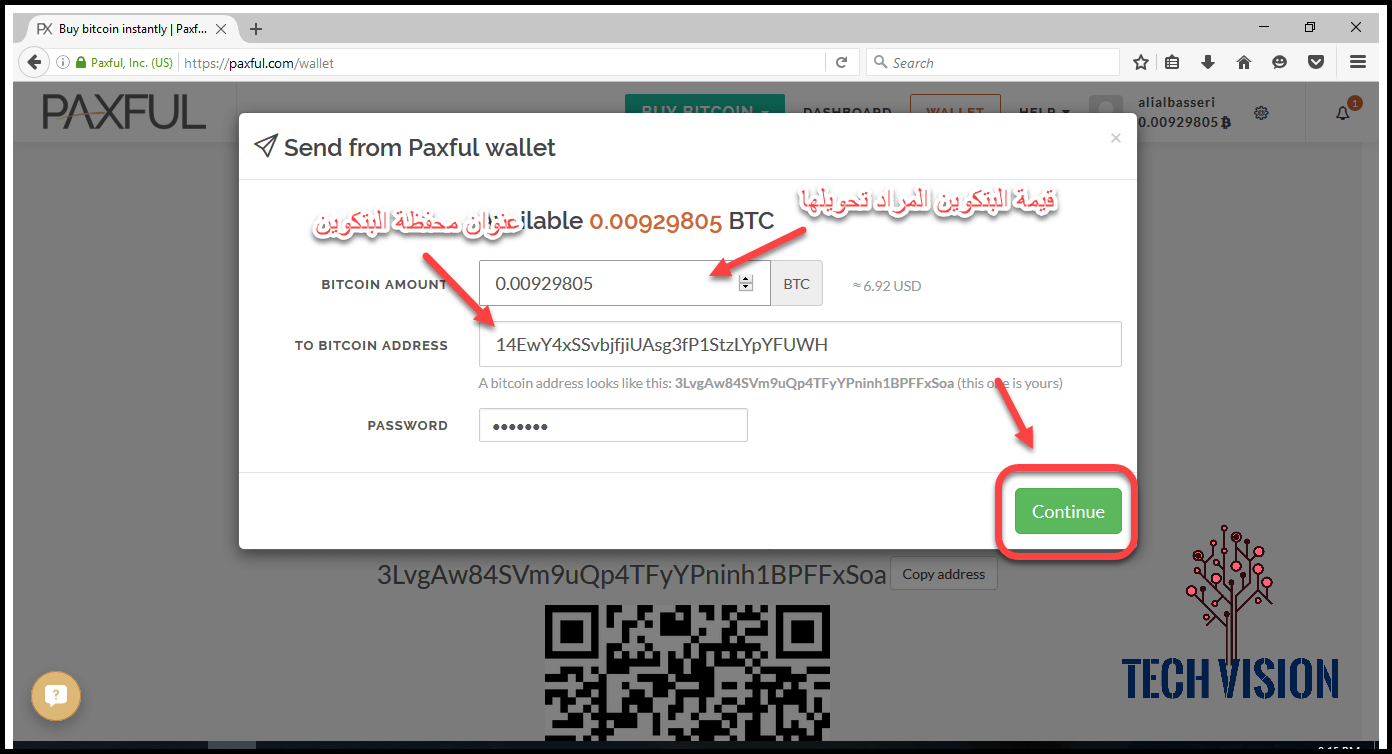The image size is (1392, 754).
Task: Close the Send from Paxful wallet dialog
Action: click(1116, 138)
